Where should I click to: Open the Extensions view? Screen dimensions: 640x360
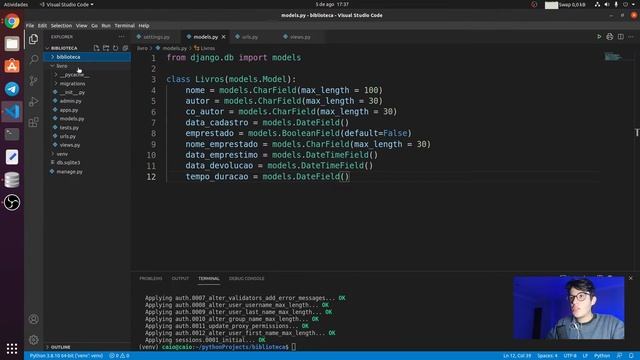click(x=33, y=122)
